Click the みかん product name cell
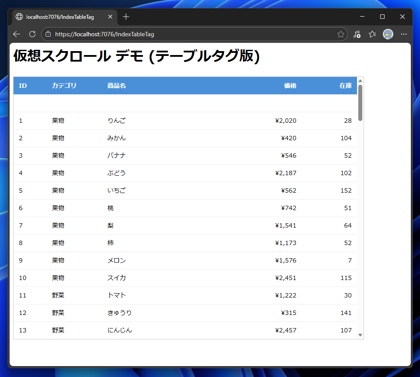The height and width of the screenshot is (377, 420). (116, 138)
